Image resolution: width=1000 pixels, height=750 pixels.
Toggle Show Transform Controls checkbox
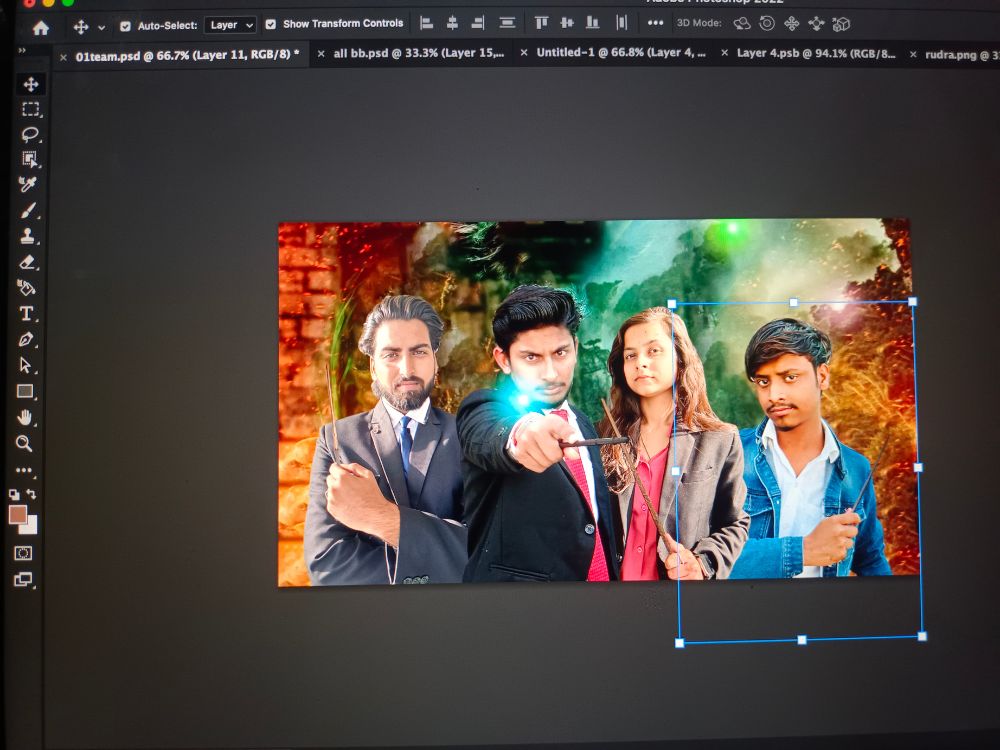click(x=270, y=24)
